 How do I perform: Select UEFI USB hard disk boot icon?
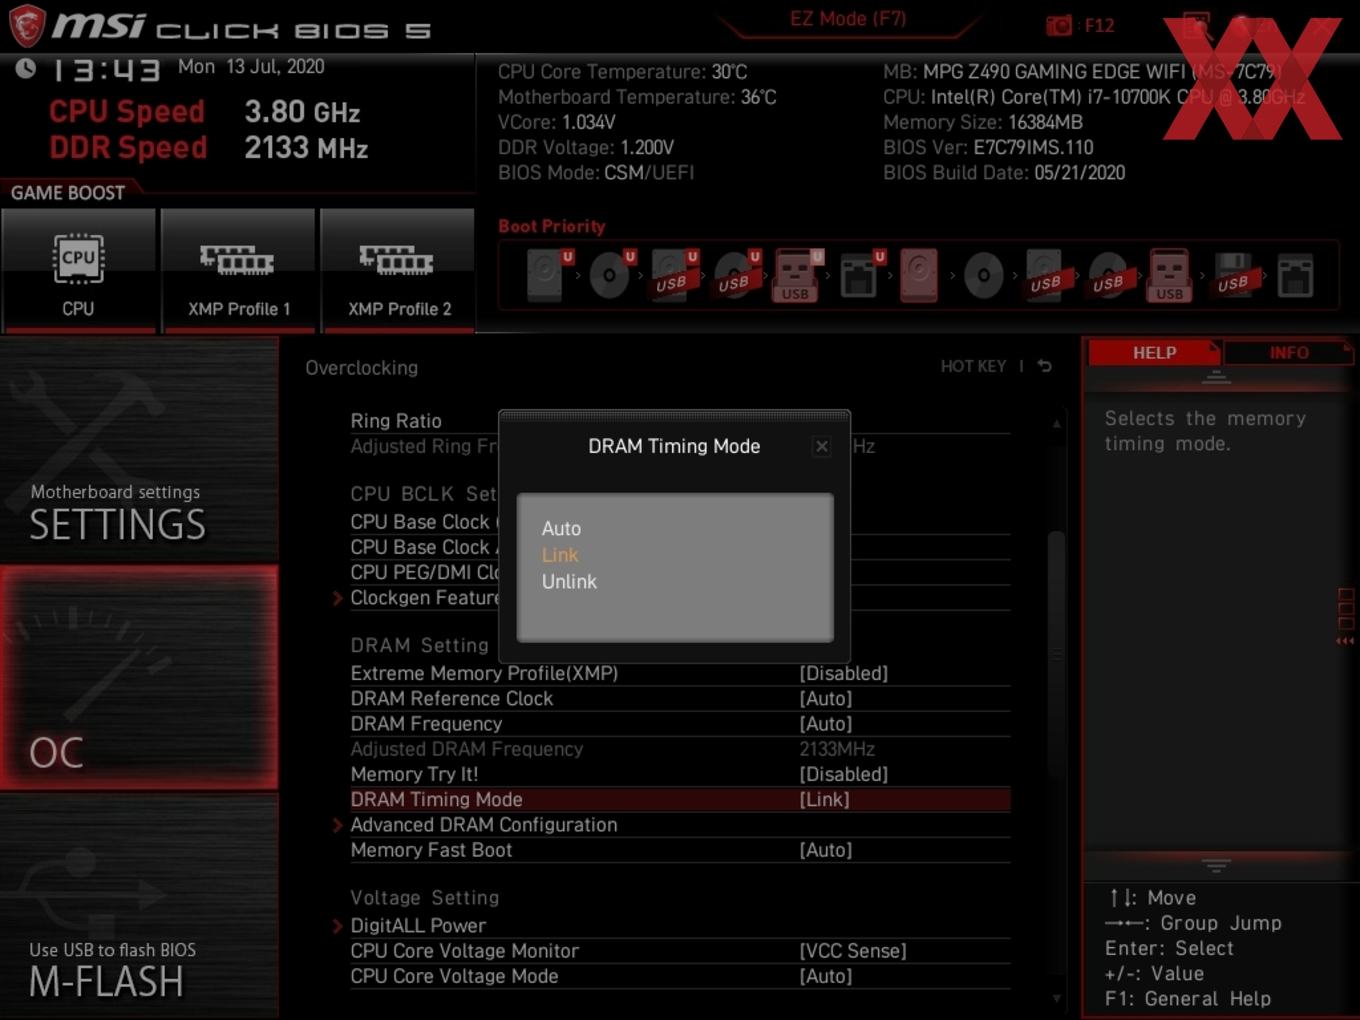click(x=672, y=275)
